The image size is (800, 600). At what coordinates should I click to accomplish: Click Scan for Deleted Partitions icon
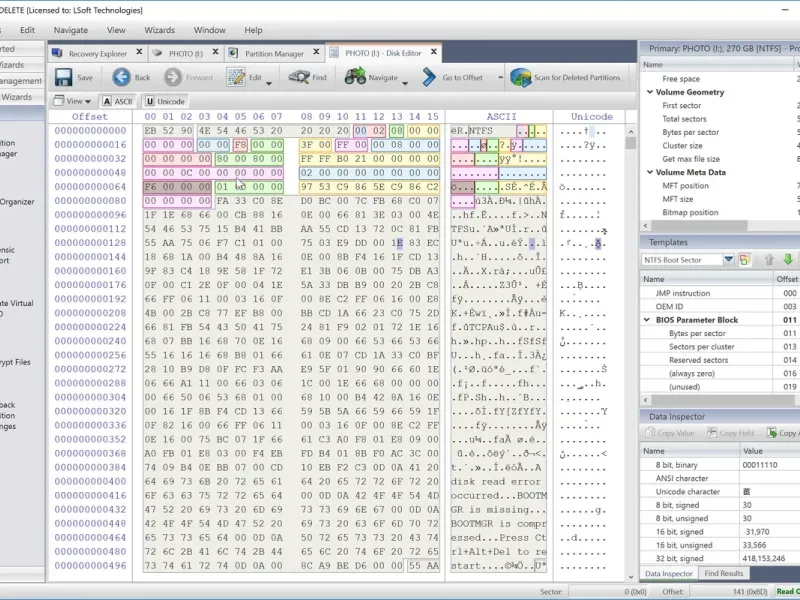click(520, 77)
